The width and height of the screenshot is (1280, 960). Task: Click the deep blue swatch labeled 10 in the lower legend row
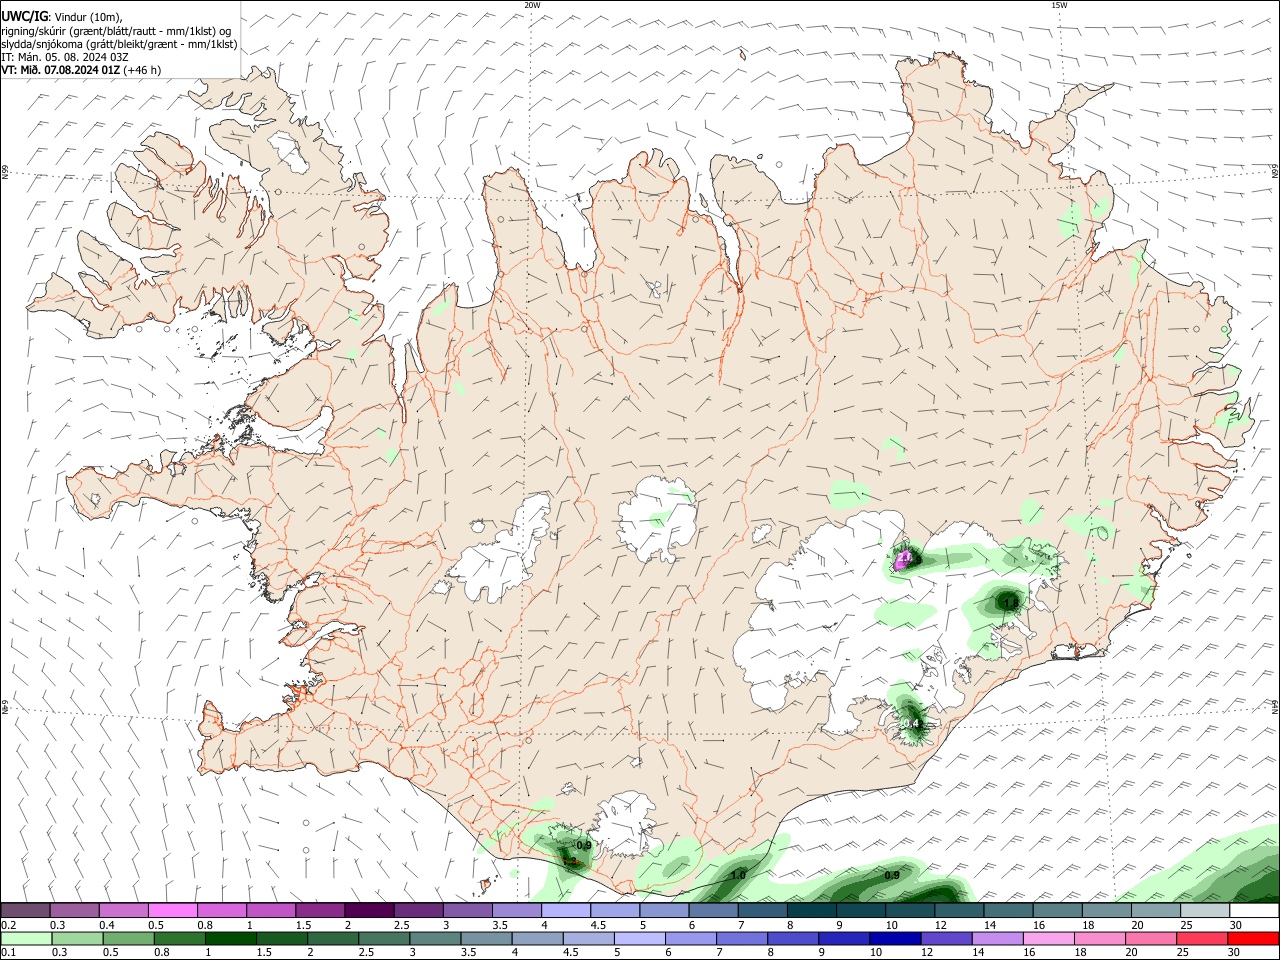[x=895, y=938]
